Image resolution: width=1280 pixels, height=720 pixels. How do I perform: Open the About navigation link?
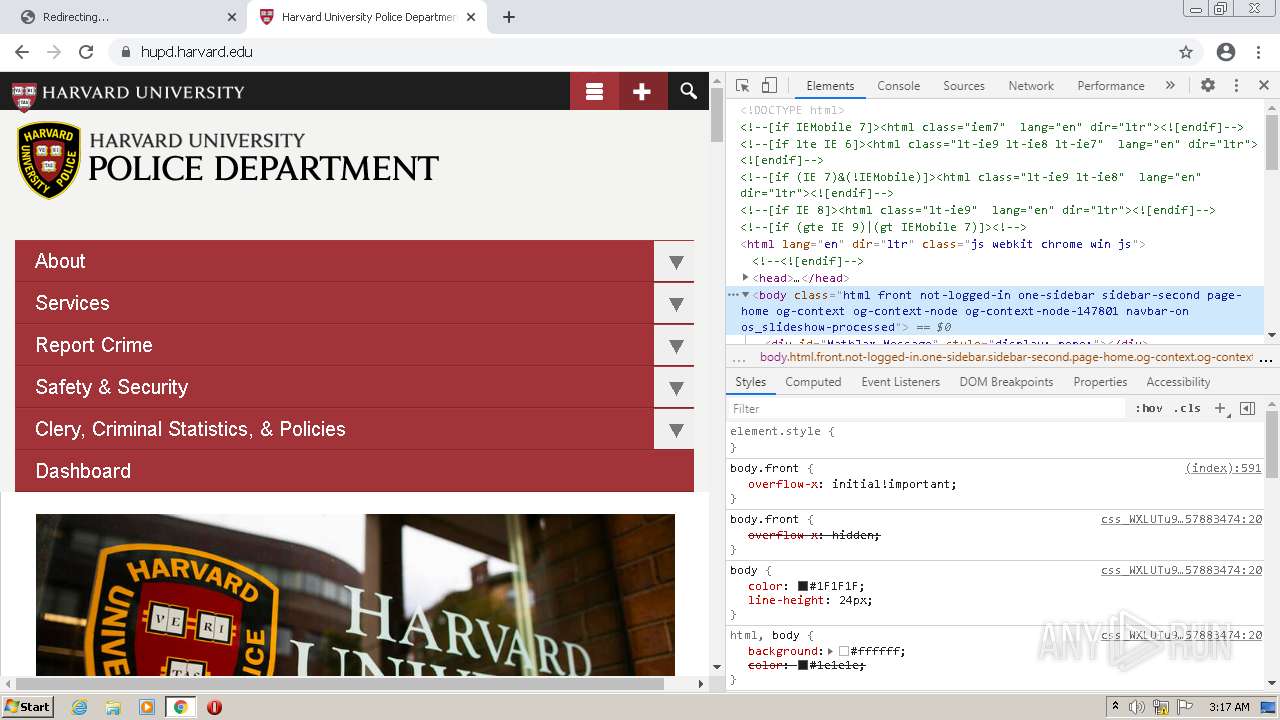[x=60, y=261]
